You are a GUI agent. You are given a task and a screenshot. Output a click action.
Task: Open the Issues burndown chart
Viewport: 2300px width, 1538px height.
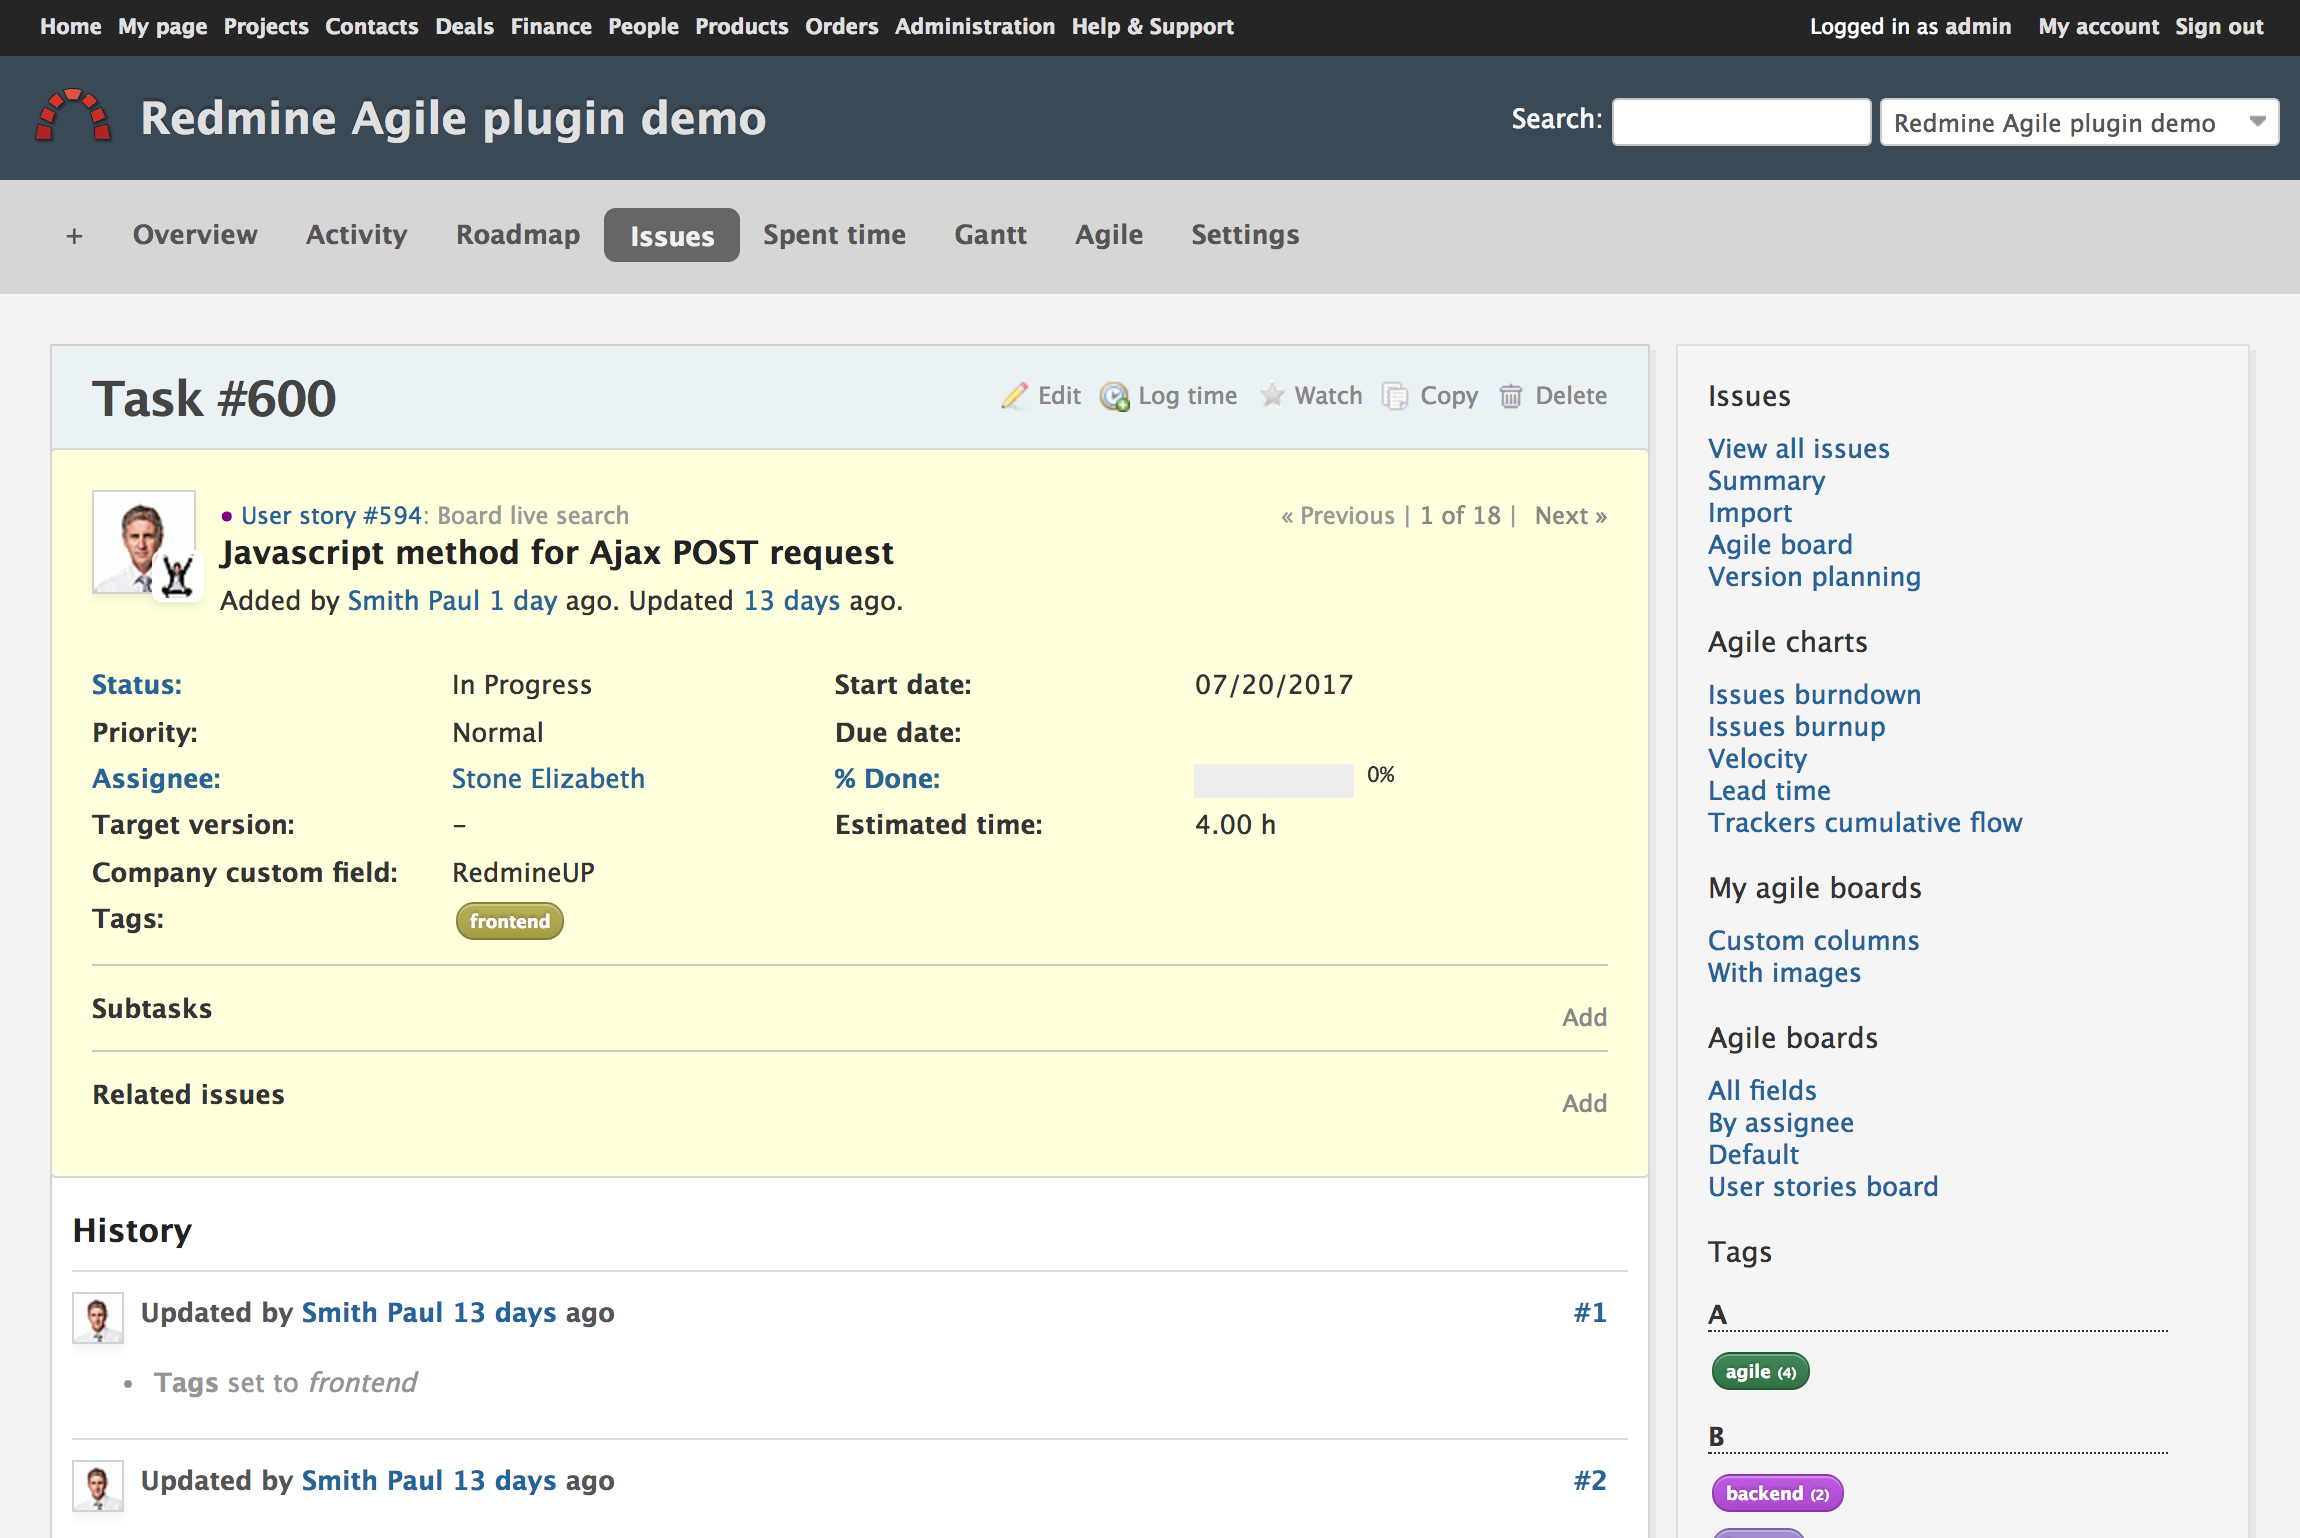(x=1814, y=694)
